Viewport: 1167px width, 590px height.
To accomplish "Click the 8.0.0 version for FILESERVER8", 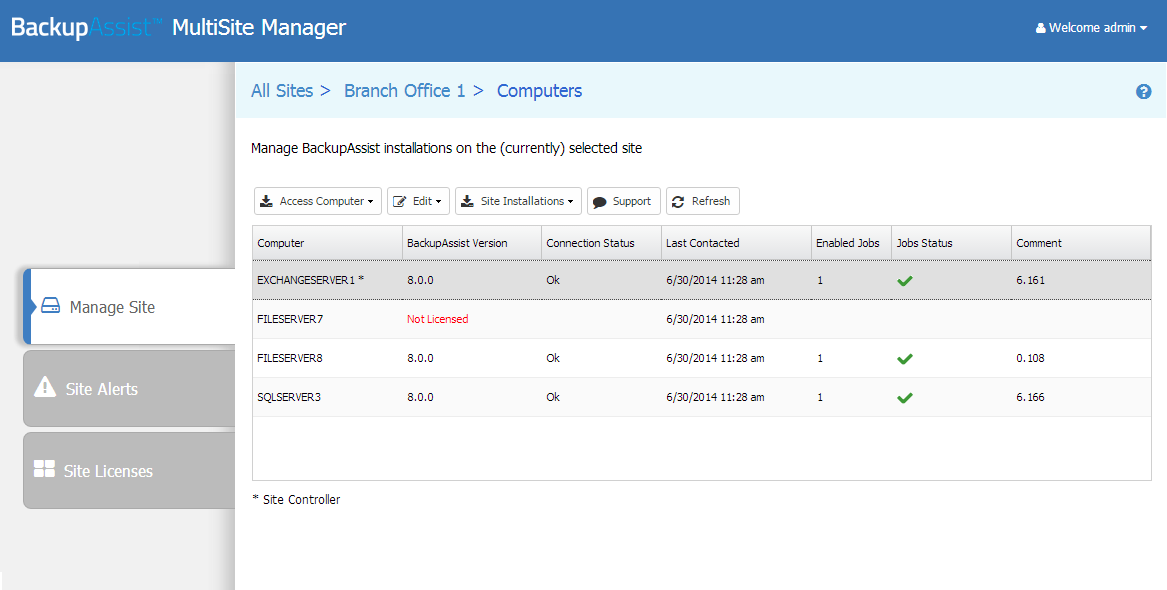I will click(421, 359).
